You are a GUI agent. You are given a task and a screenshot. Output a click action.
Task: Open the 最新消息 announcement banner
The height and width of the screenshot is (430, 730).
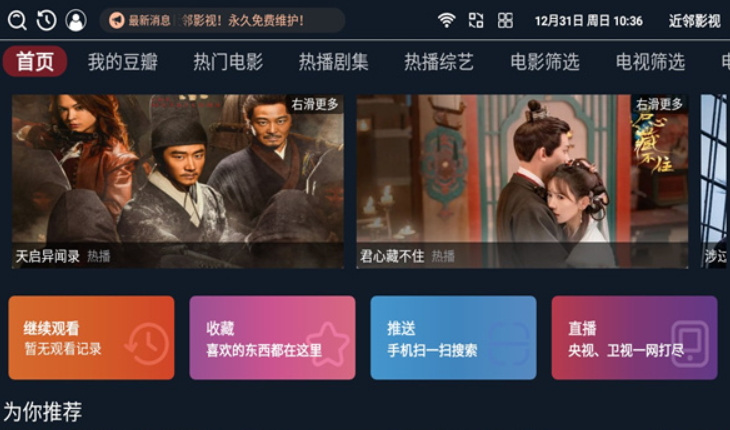223,20
